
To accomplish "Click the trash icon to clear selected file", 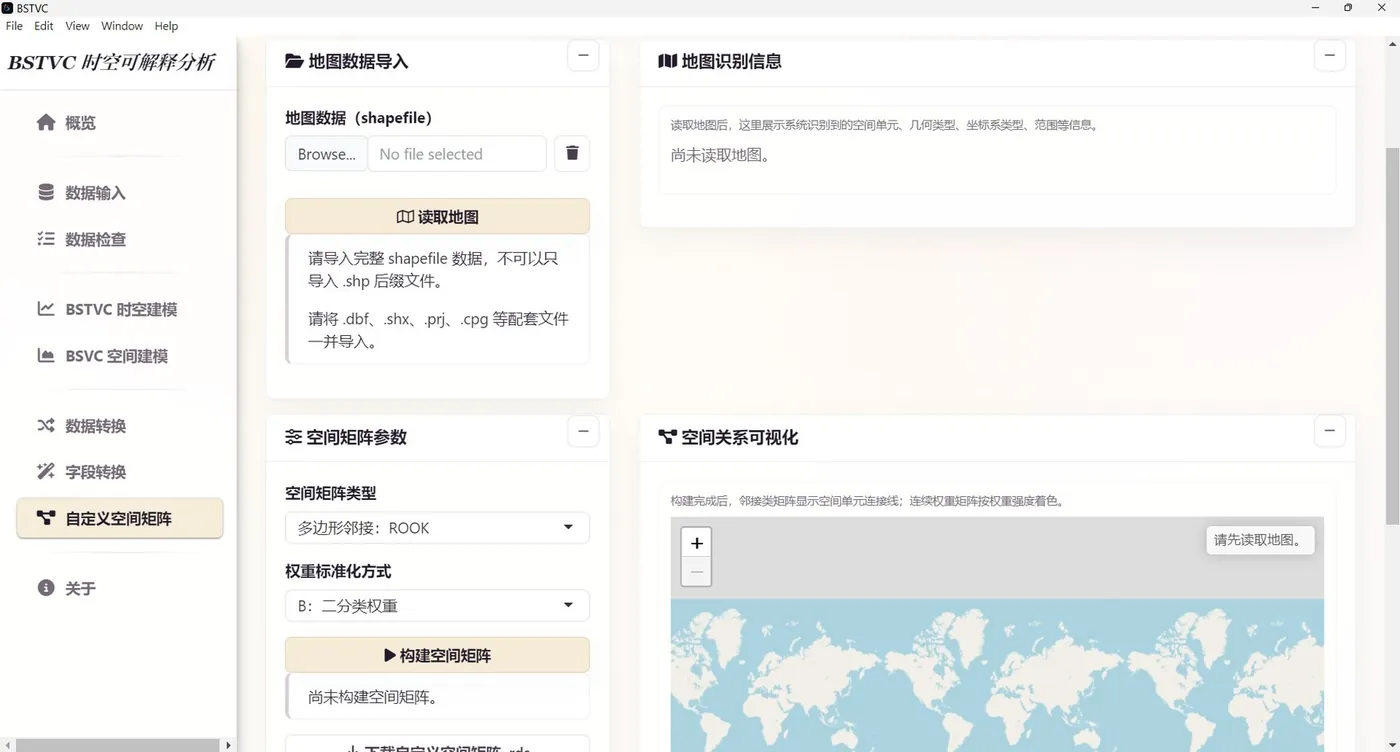I will 572,153.
